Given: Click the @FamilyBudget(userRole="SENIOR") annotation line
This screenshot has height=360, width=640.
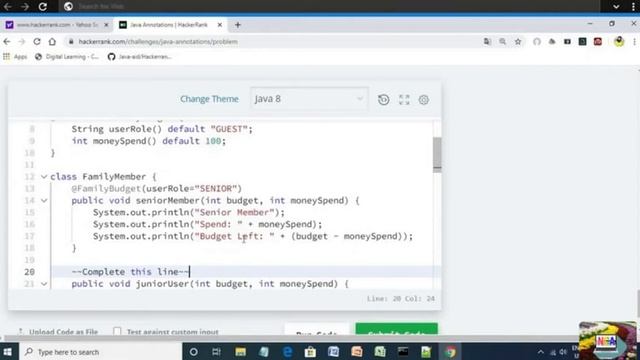Looking at the screenshot, I should point(157,189).
